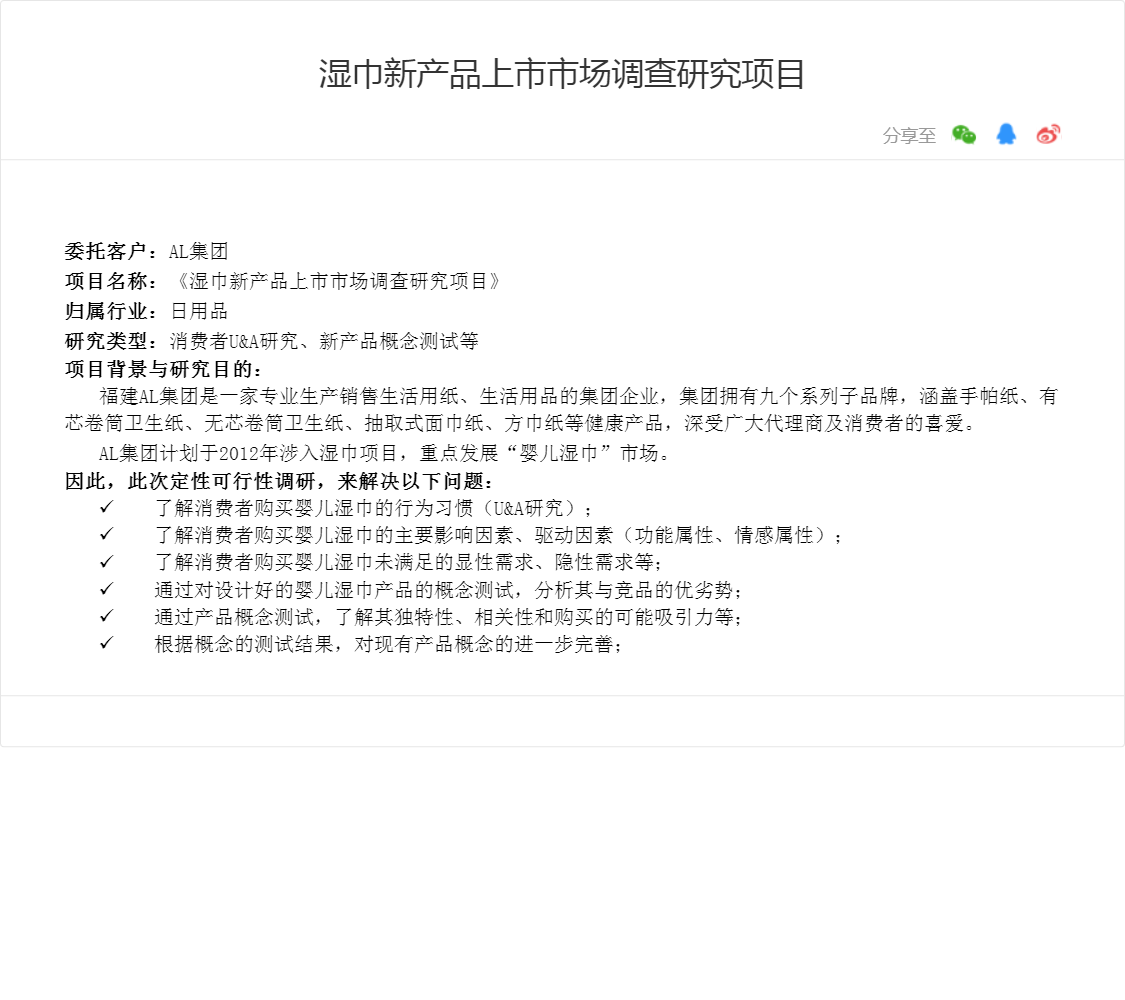Click the 项目背景与研究目的 heading
1125x1000 pixels.
pyautogui.click(x=164, y=369)
